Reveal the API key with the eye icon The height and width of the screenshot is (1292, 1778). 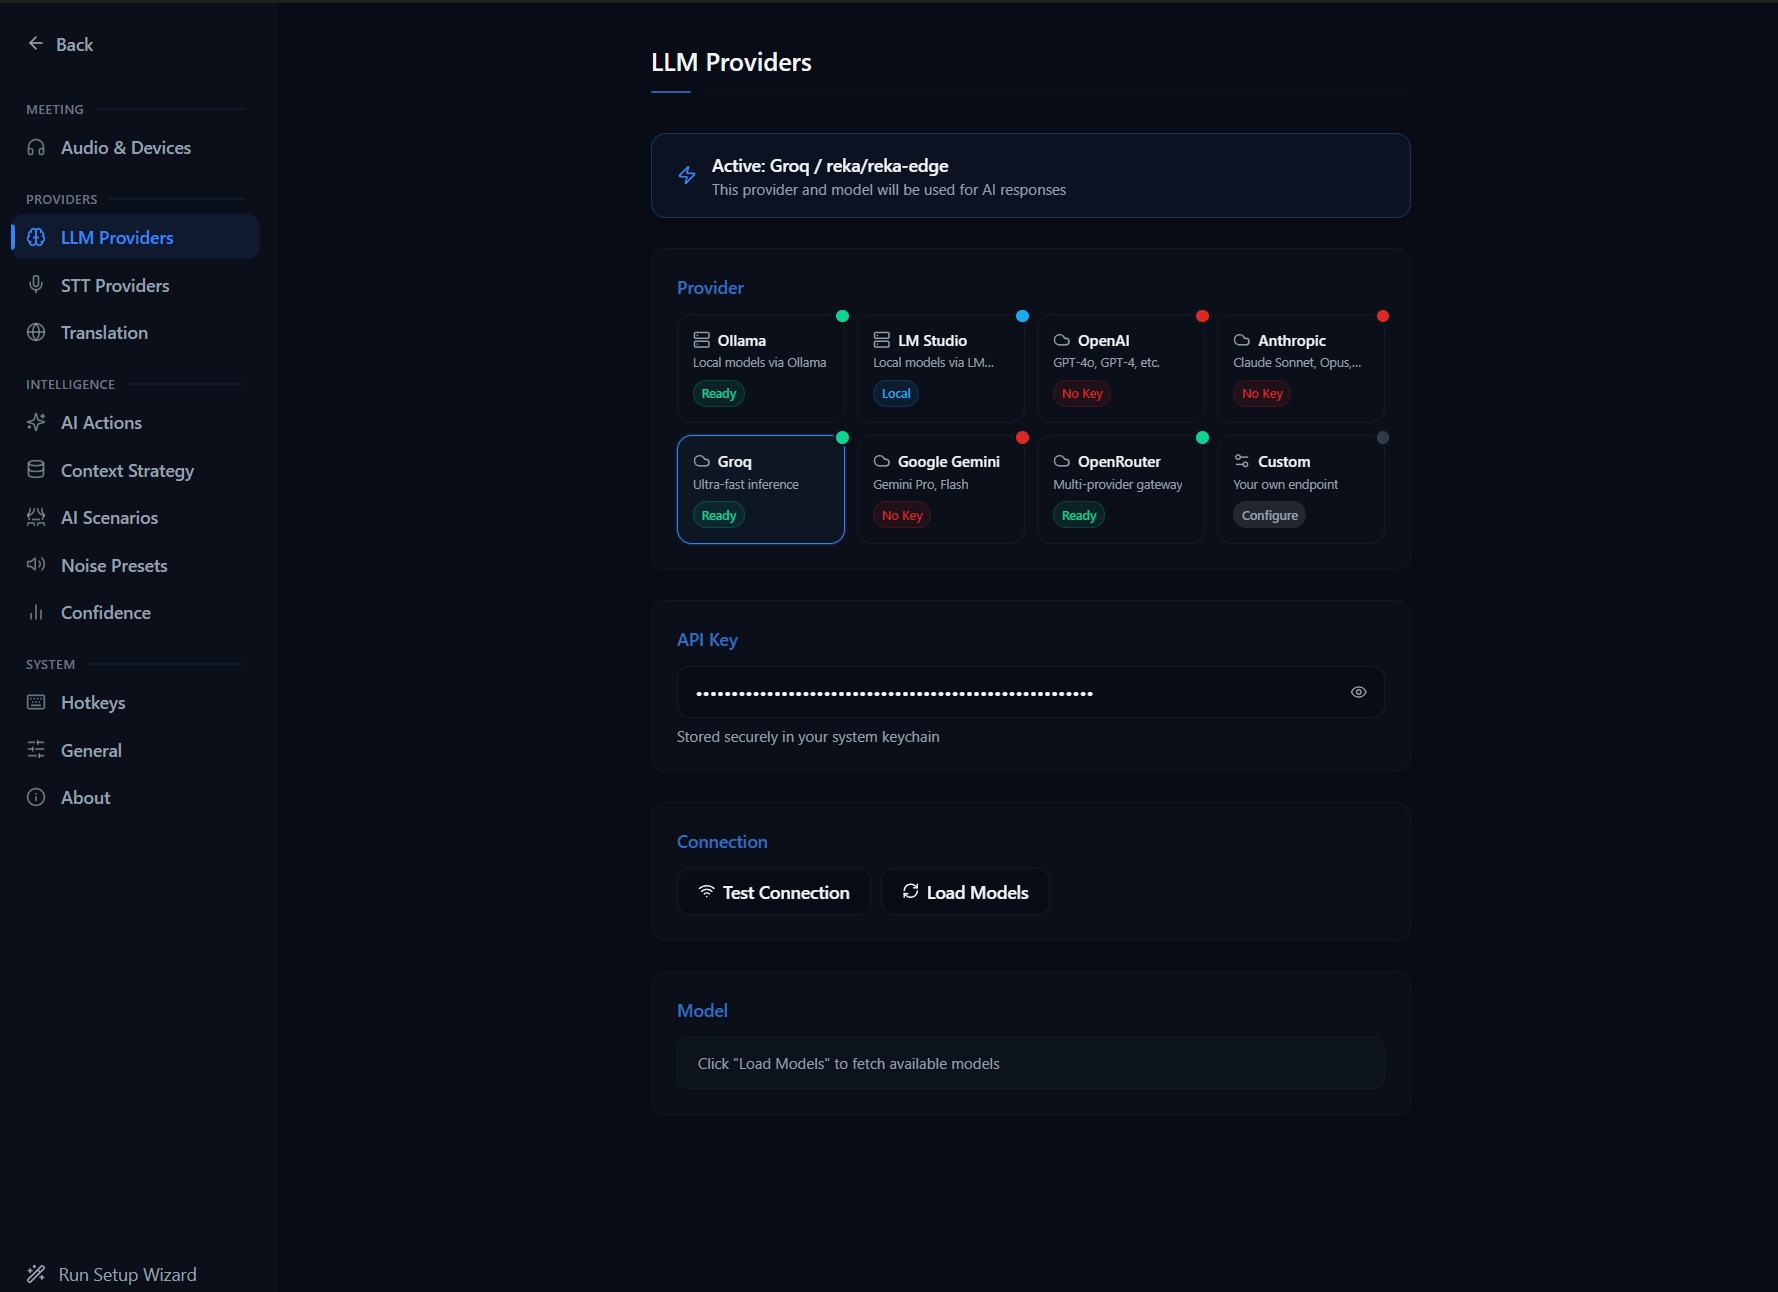[1358, 691]
